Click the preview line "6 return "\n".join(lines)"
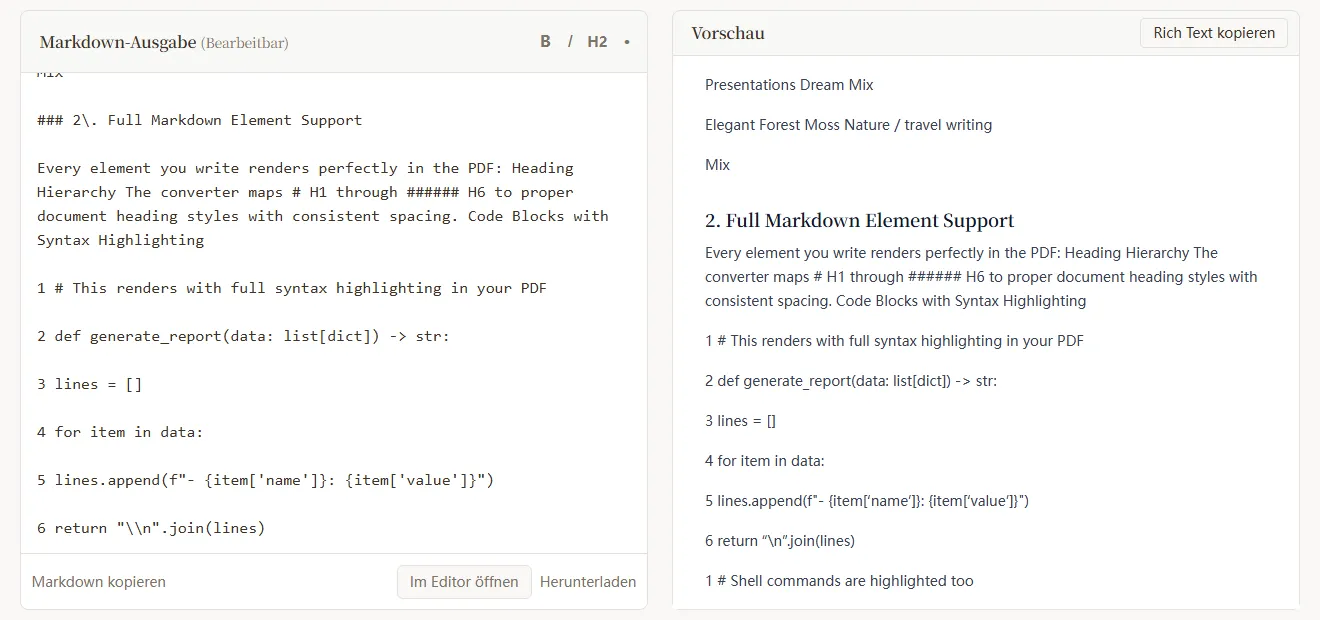 click(780, 541)
